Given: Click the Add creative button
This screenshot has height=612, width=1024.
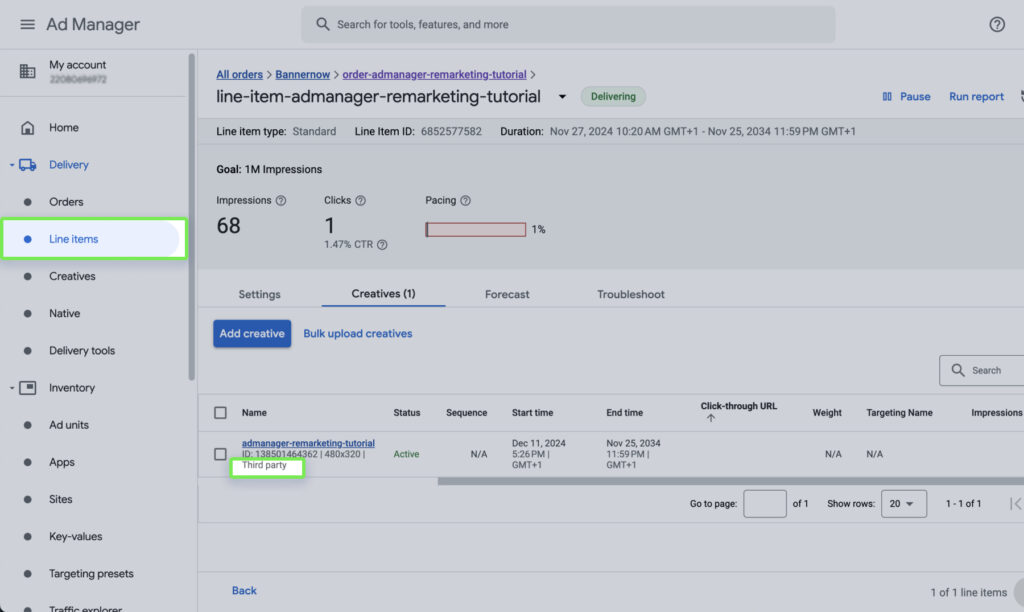Looking at the screenshot, I should click(x=252, y=334).
